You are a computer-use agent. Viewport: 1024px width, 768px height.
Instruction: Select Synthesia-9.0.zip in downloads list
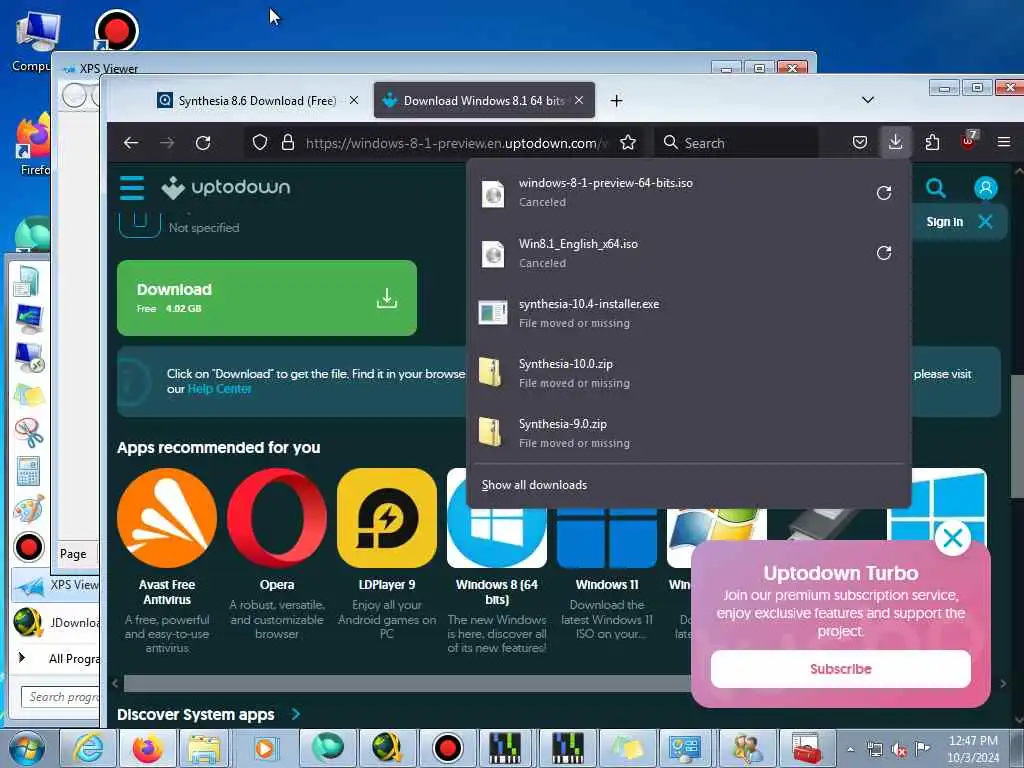(x=689, y=433)
